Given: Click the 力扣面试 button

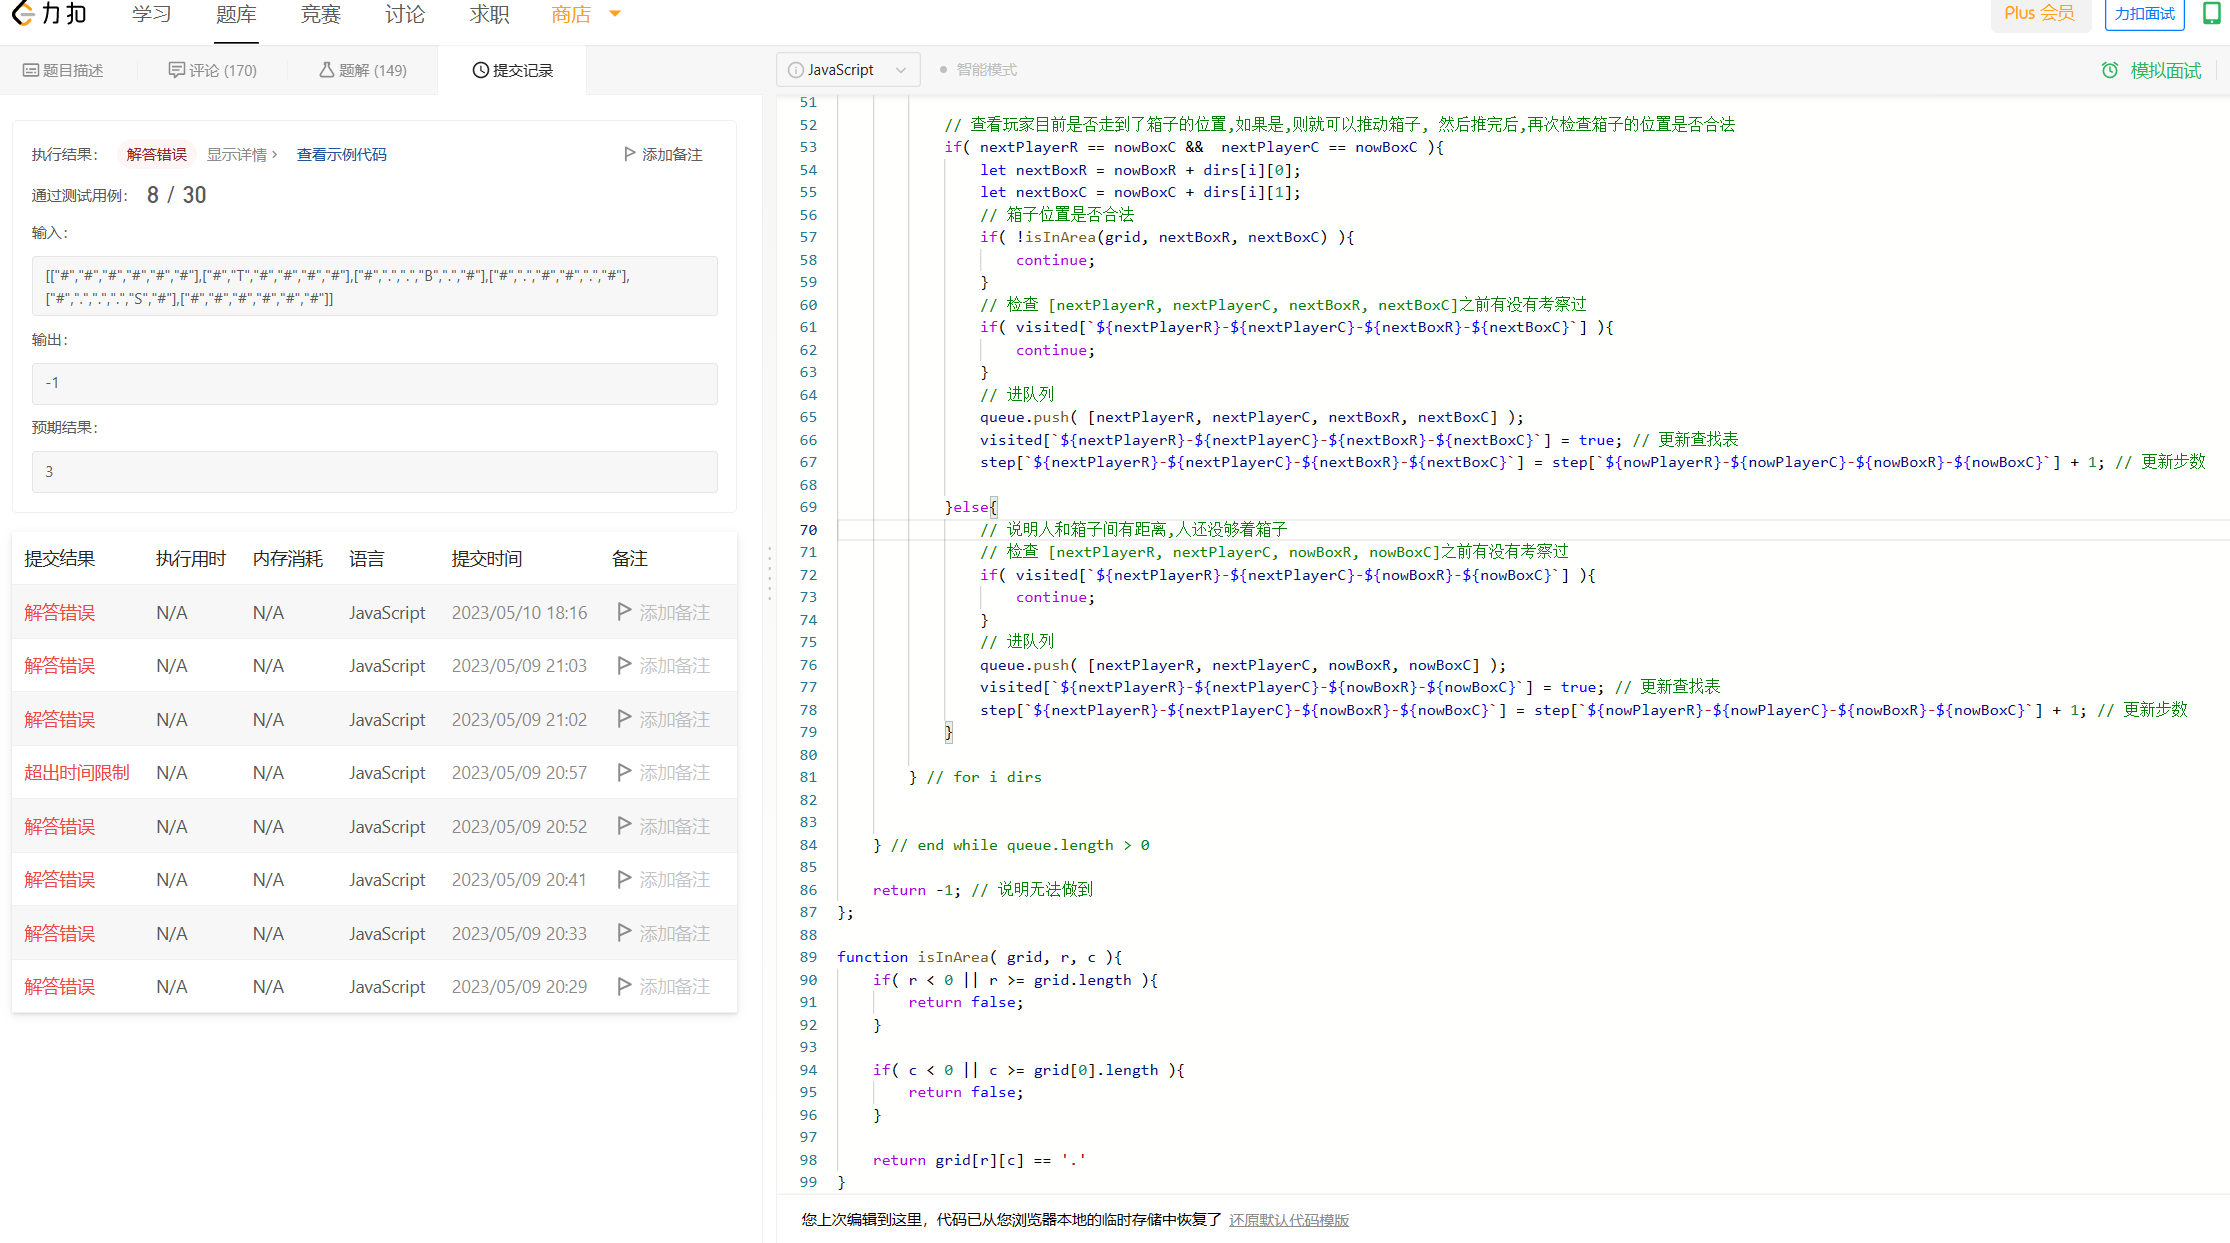Looking at the screenshot, I should pos(2144,14).
